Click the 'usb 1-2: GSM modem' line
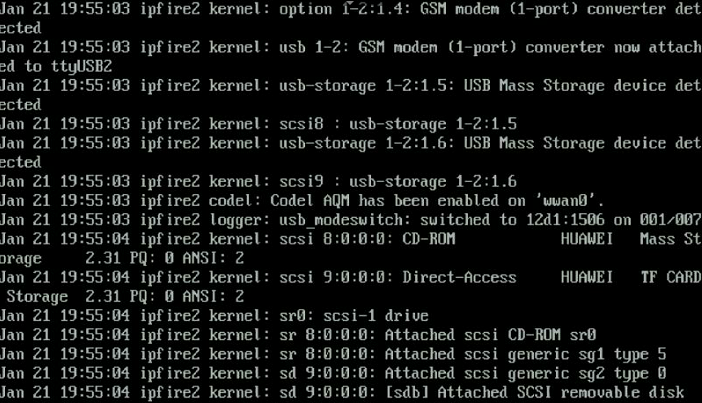Screen dimensions: 702x403 (351, 47)
